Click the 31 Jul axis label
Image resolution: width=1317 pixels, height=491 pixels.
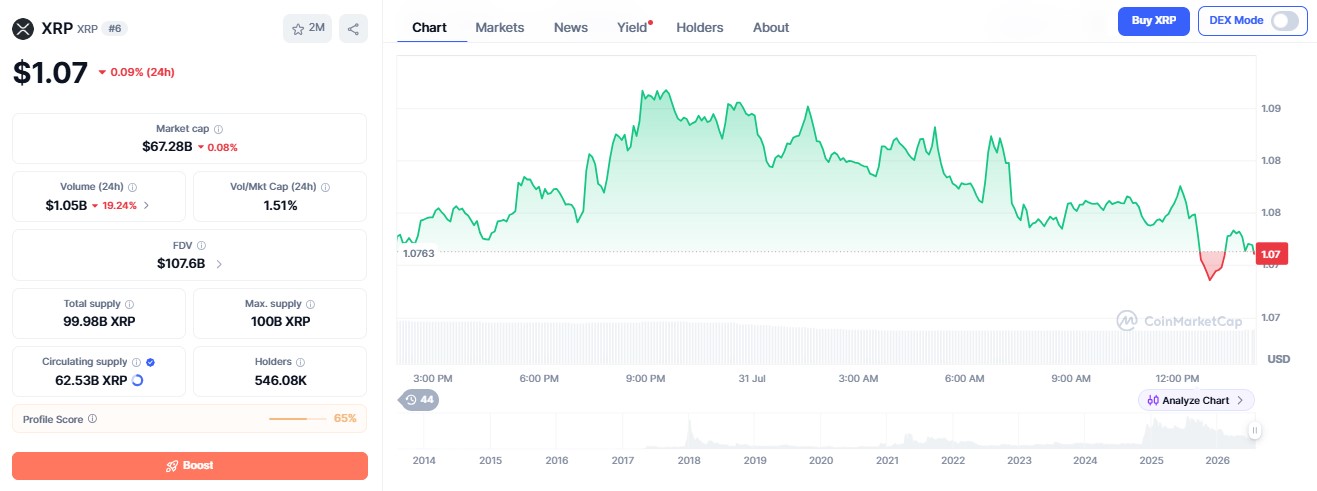(752, 379)
